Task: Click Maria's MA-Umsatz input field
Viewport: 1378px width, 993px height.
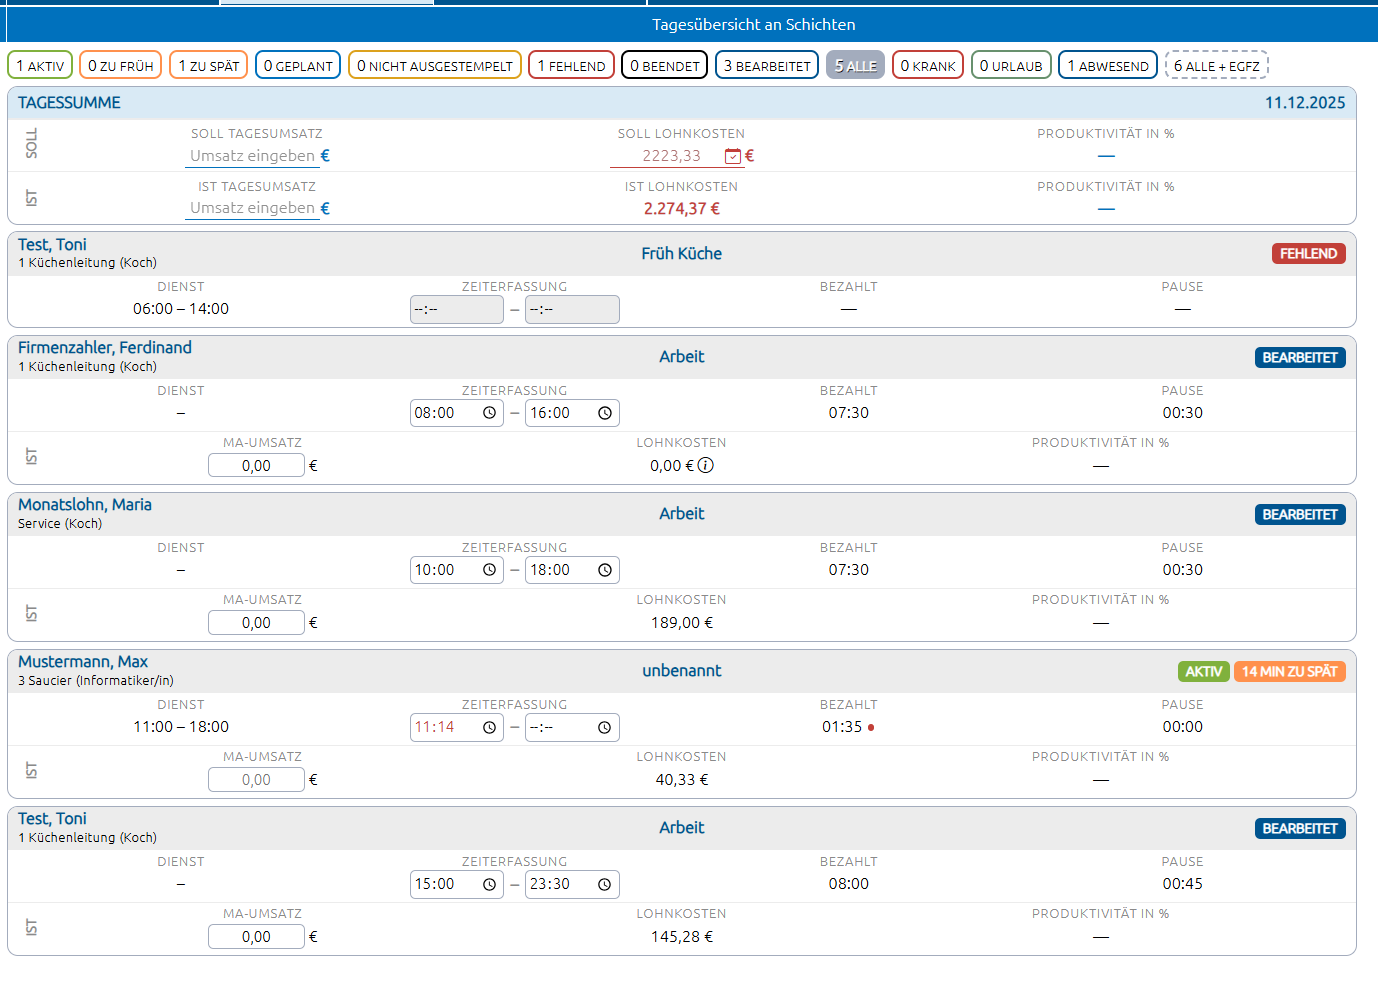Action: click(x=256, y=623)
